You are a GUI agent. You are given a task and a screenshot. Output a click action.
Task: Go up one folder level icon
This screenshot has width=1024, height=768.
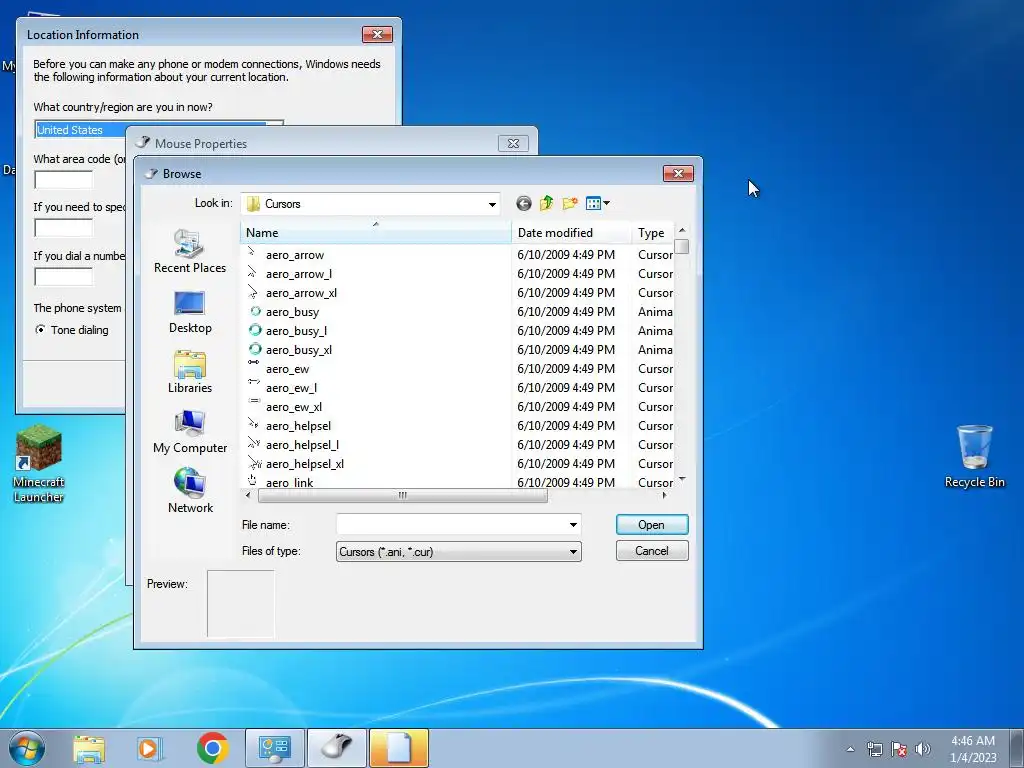pos(547,204)
